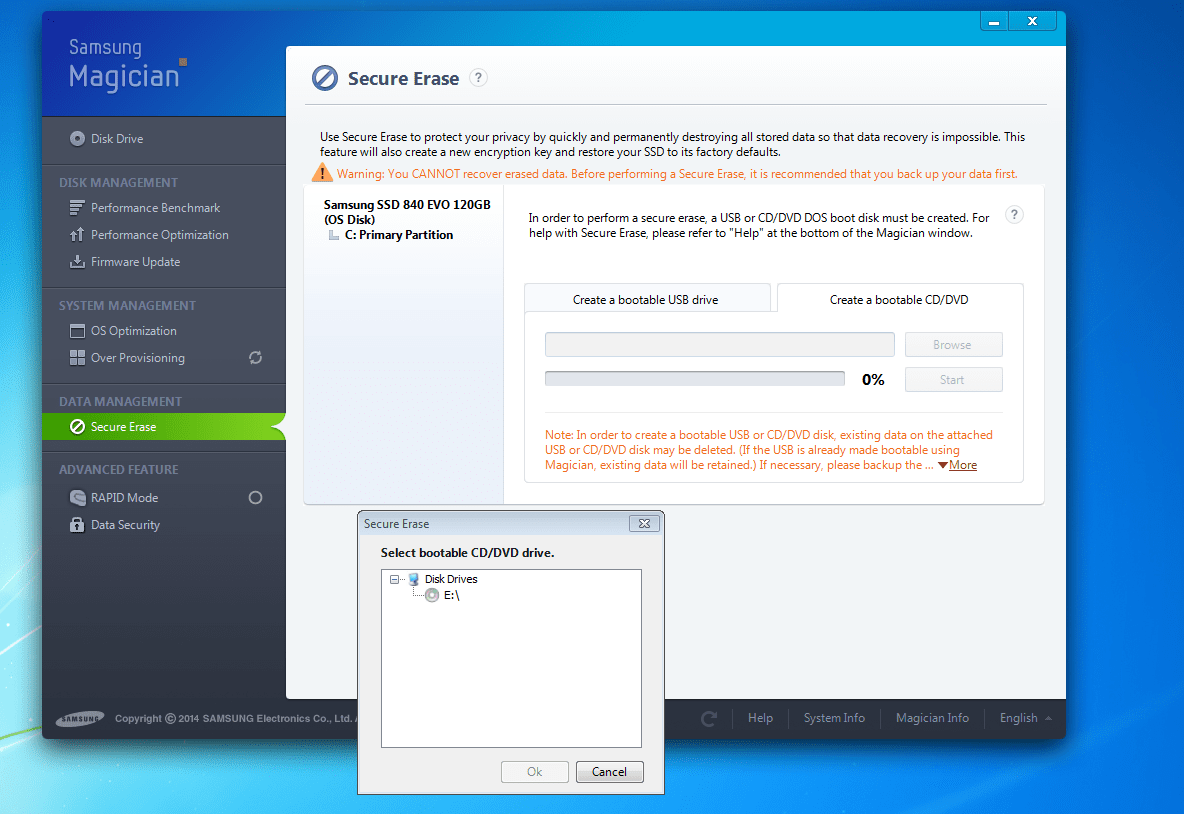Open Magician Info in footer
Image resolution: width=1184 pixels, height=814 pixels.
[933, 718]
